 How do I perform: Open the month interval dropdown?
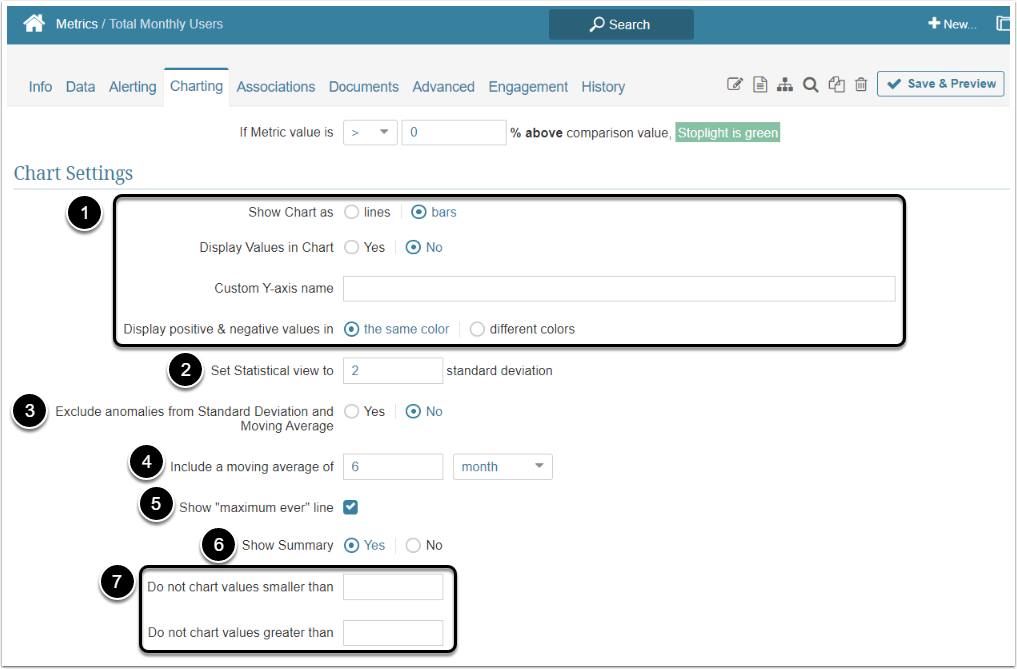tap(503, 467)
